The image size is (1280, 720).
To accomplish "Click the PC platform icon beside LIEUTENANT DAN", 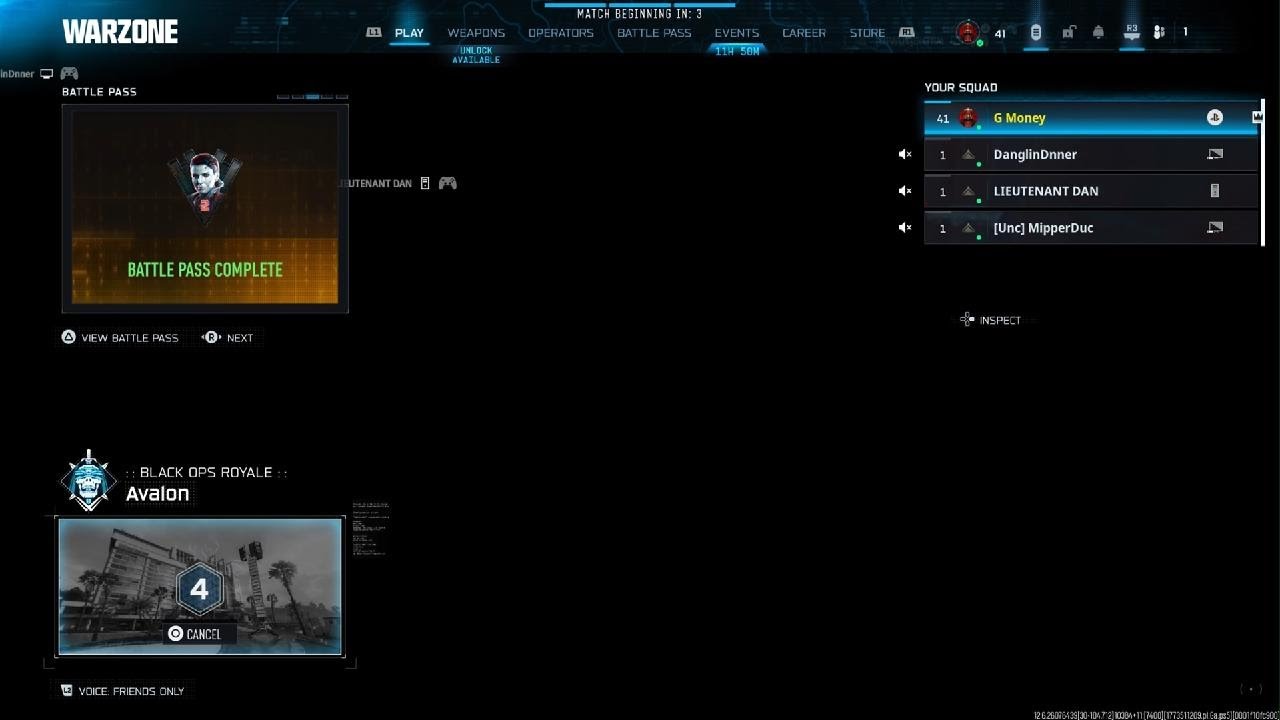I will [x=1215, y=191].
